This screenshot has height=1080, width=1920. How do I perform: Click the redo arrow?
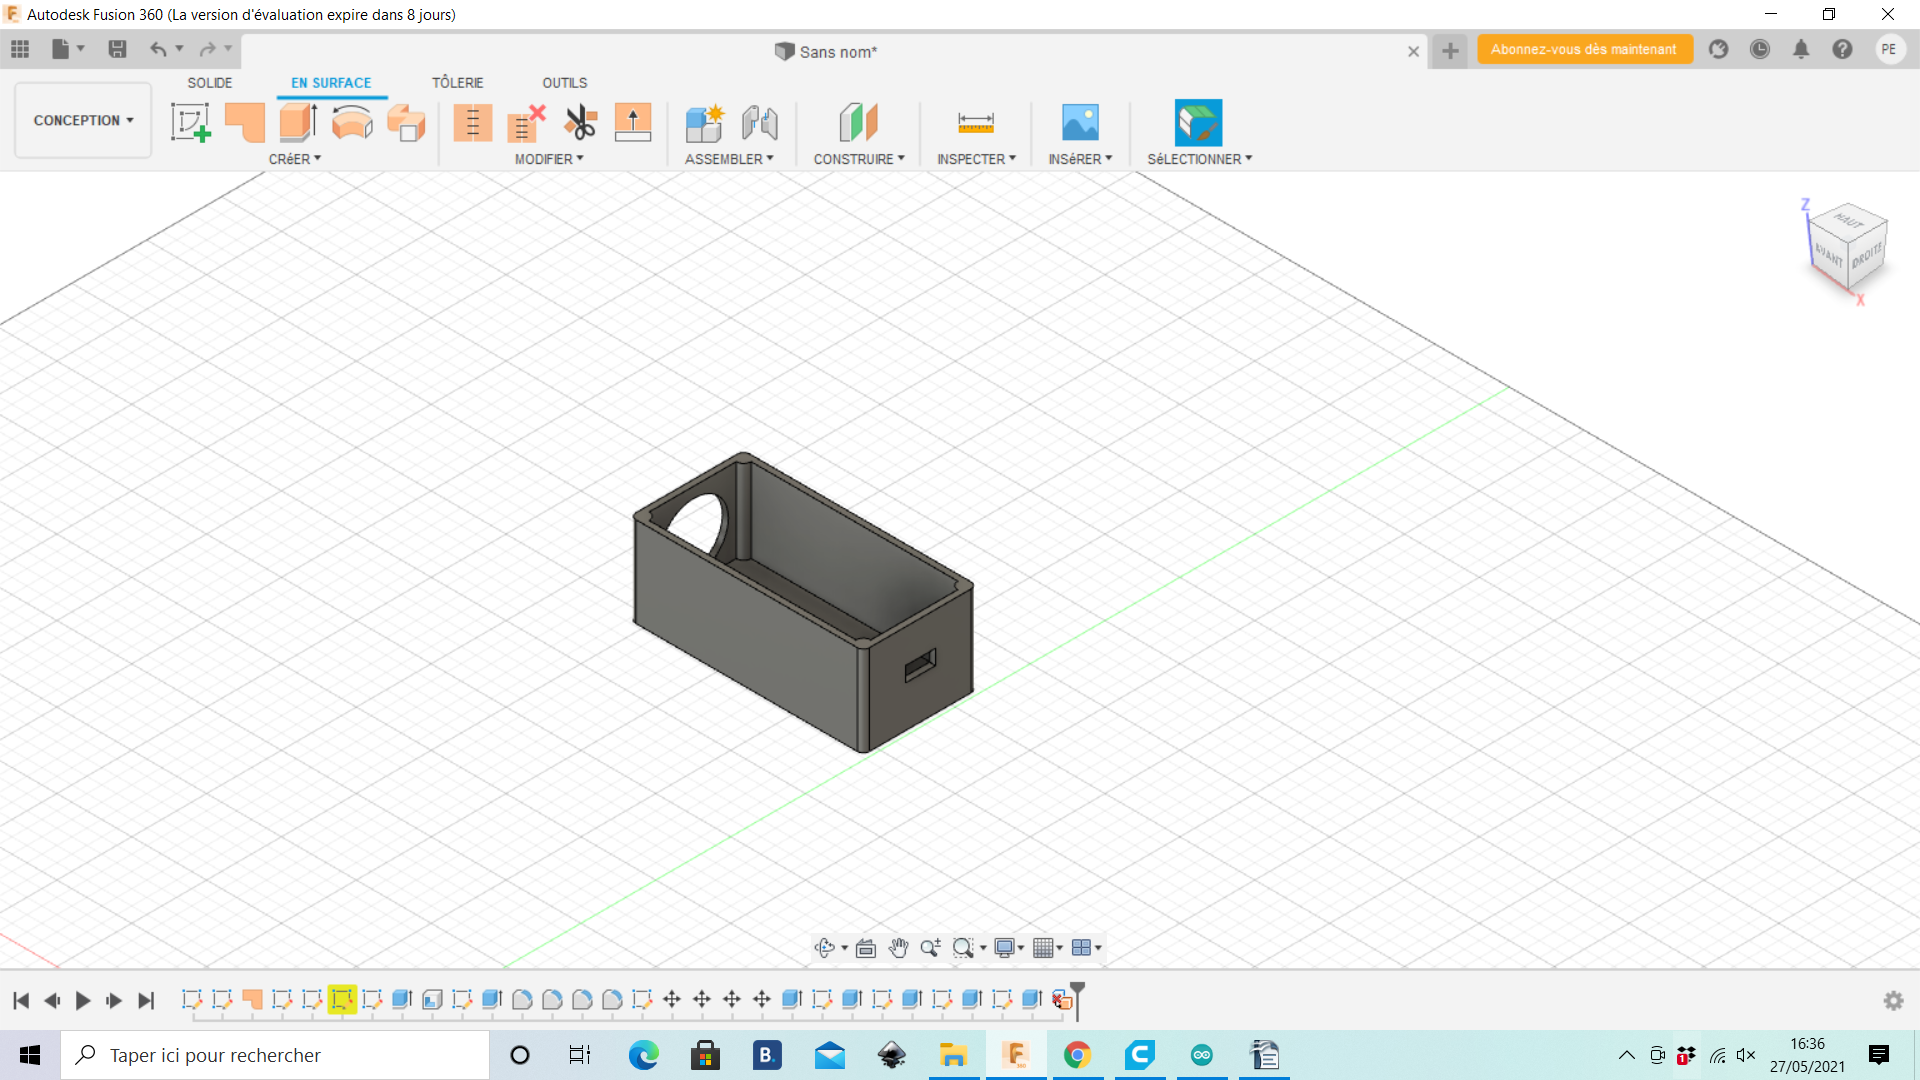[x=207, y=49]
